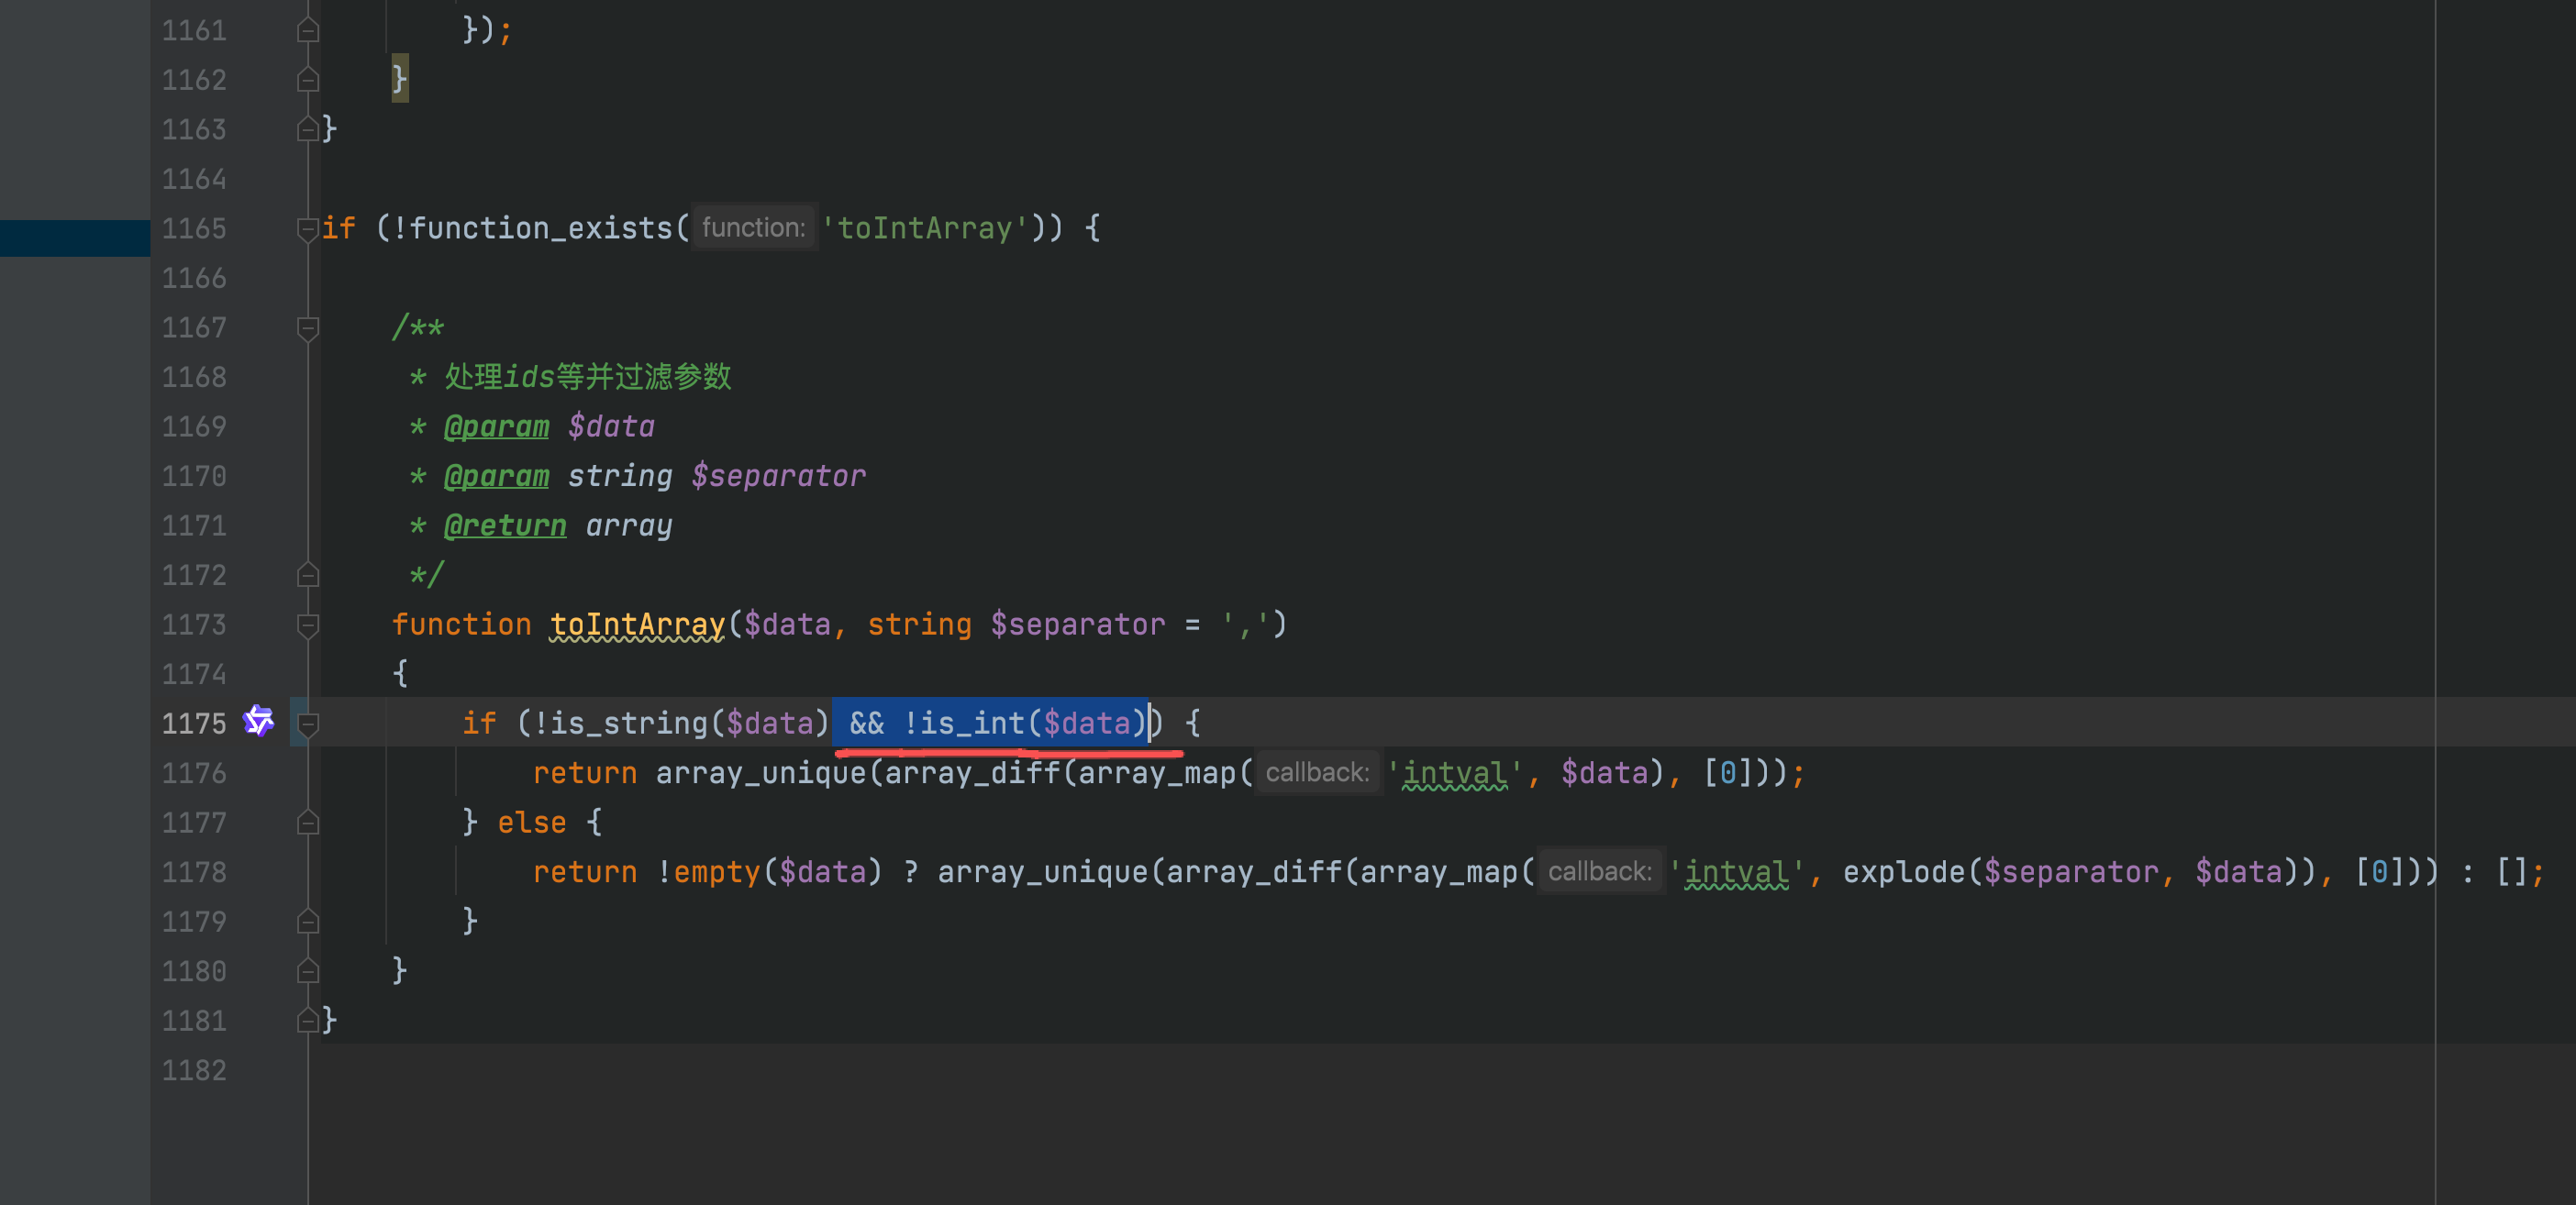Viewport: 2576px width, 1205px height.
Task: Click line number 1176 in the gutter
Action: click(x=194, y=773)
